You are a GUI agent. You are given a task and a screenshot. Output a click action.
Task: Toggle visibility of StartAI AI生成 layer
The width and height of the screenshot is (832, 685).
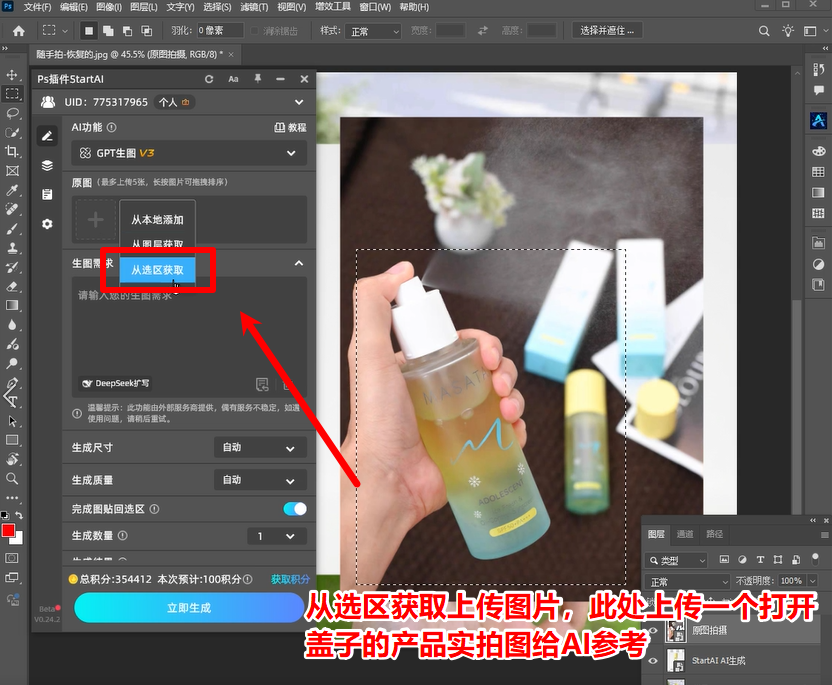point(653,661)
